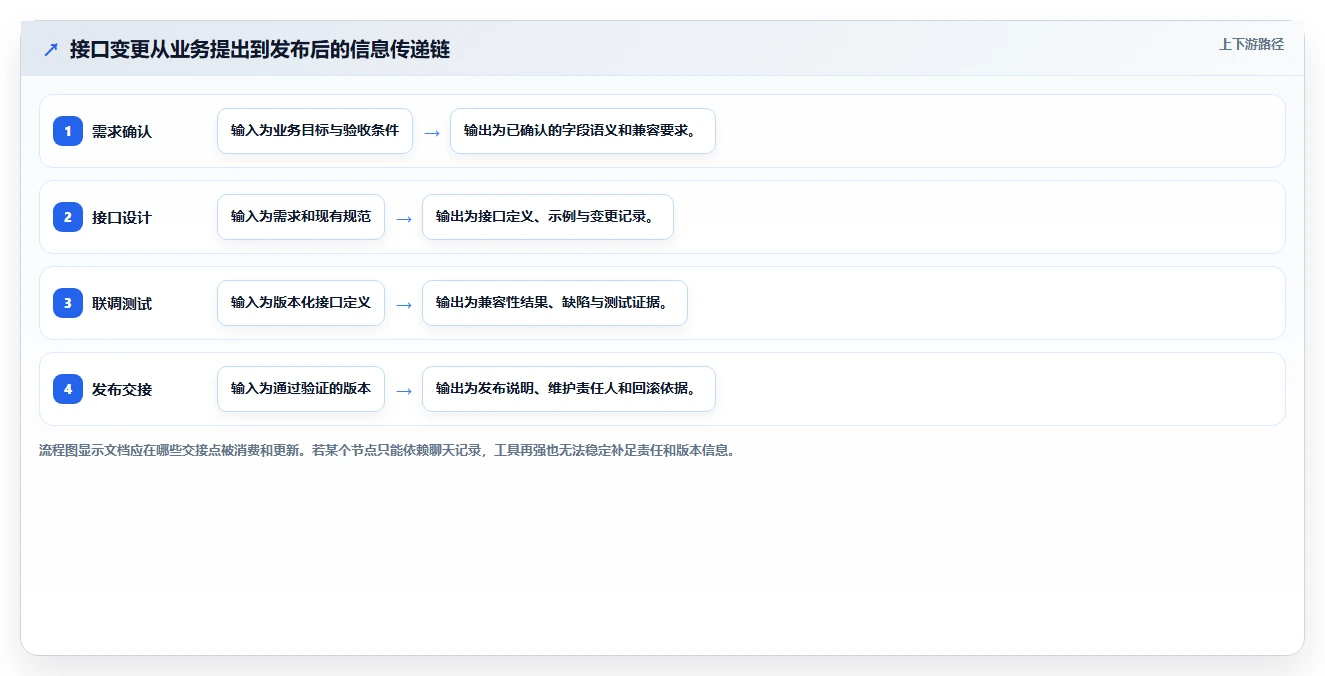The image size is (1325, 676).
Task: Select step number 2 badge
Action: pos(68,217)
